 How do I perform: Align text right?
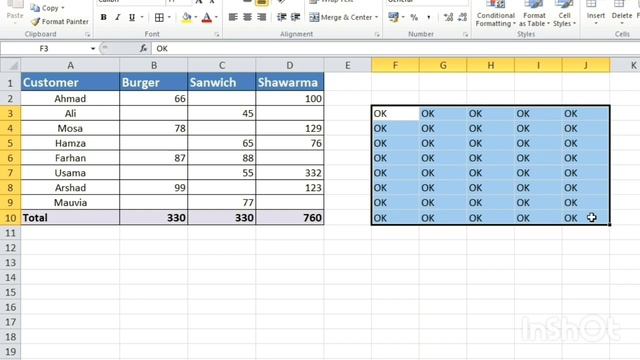click(x=262, y=17)
